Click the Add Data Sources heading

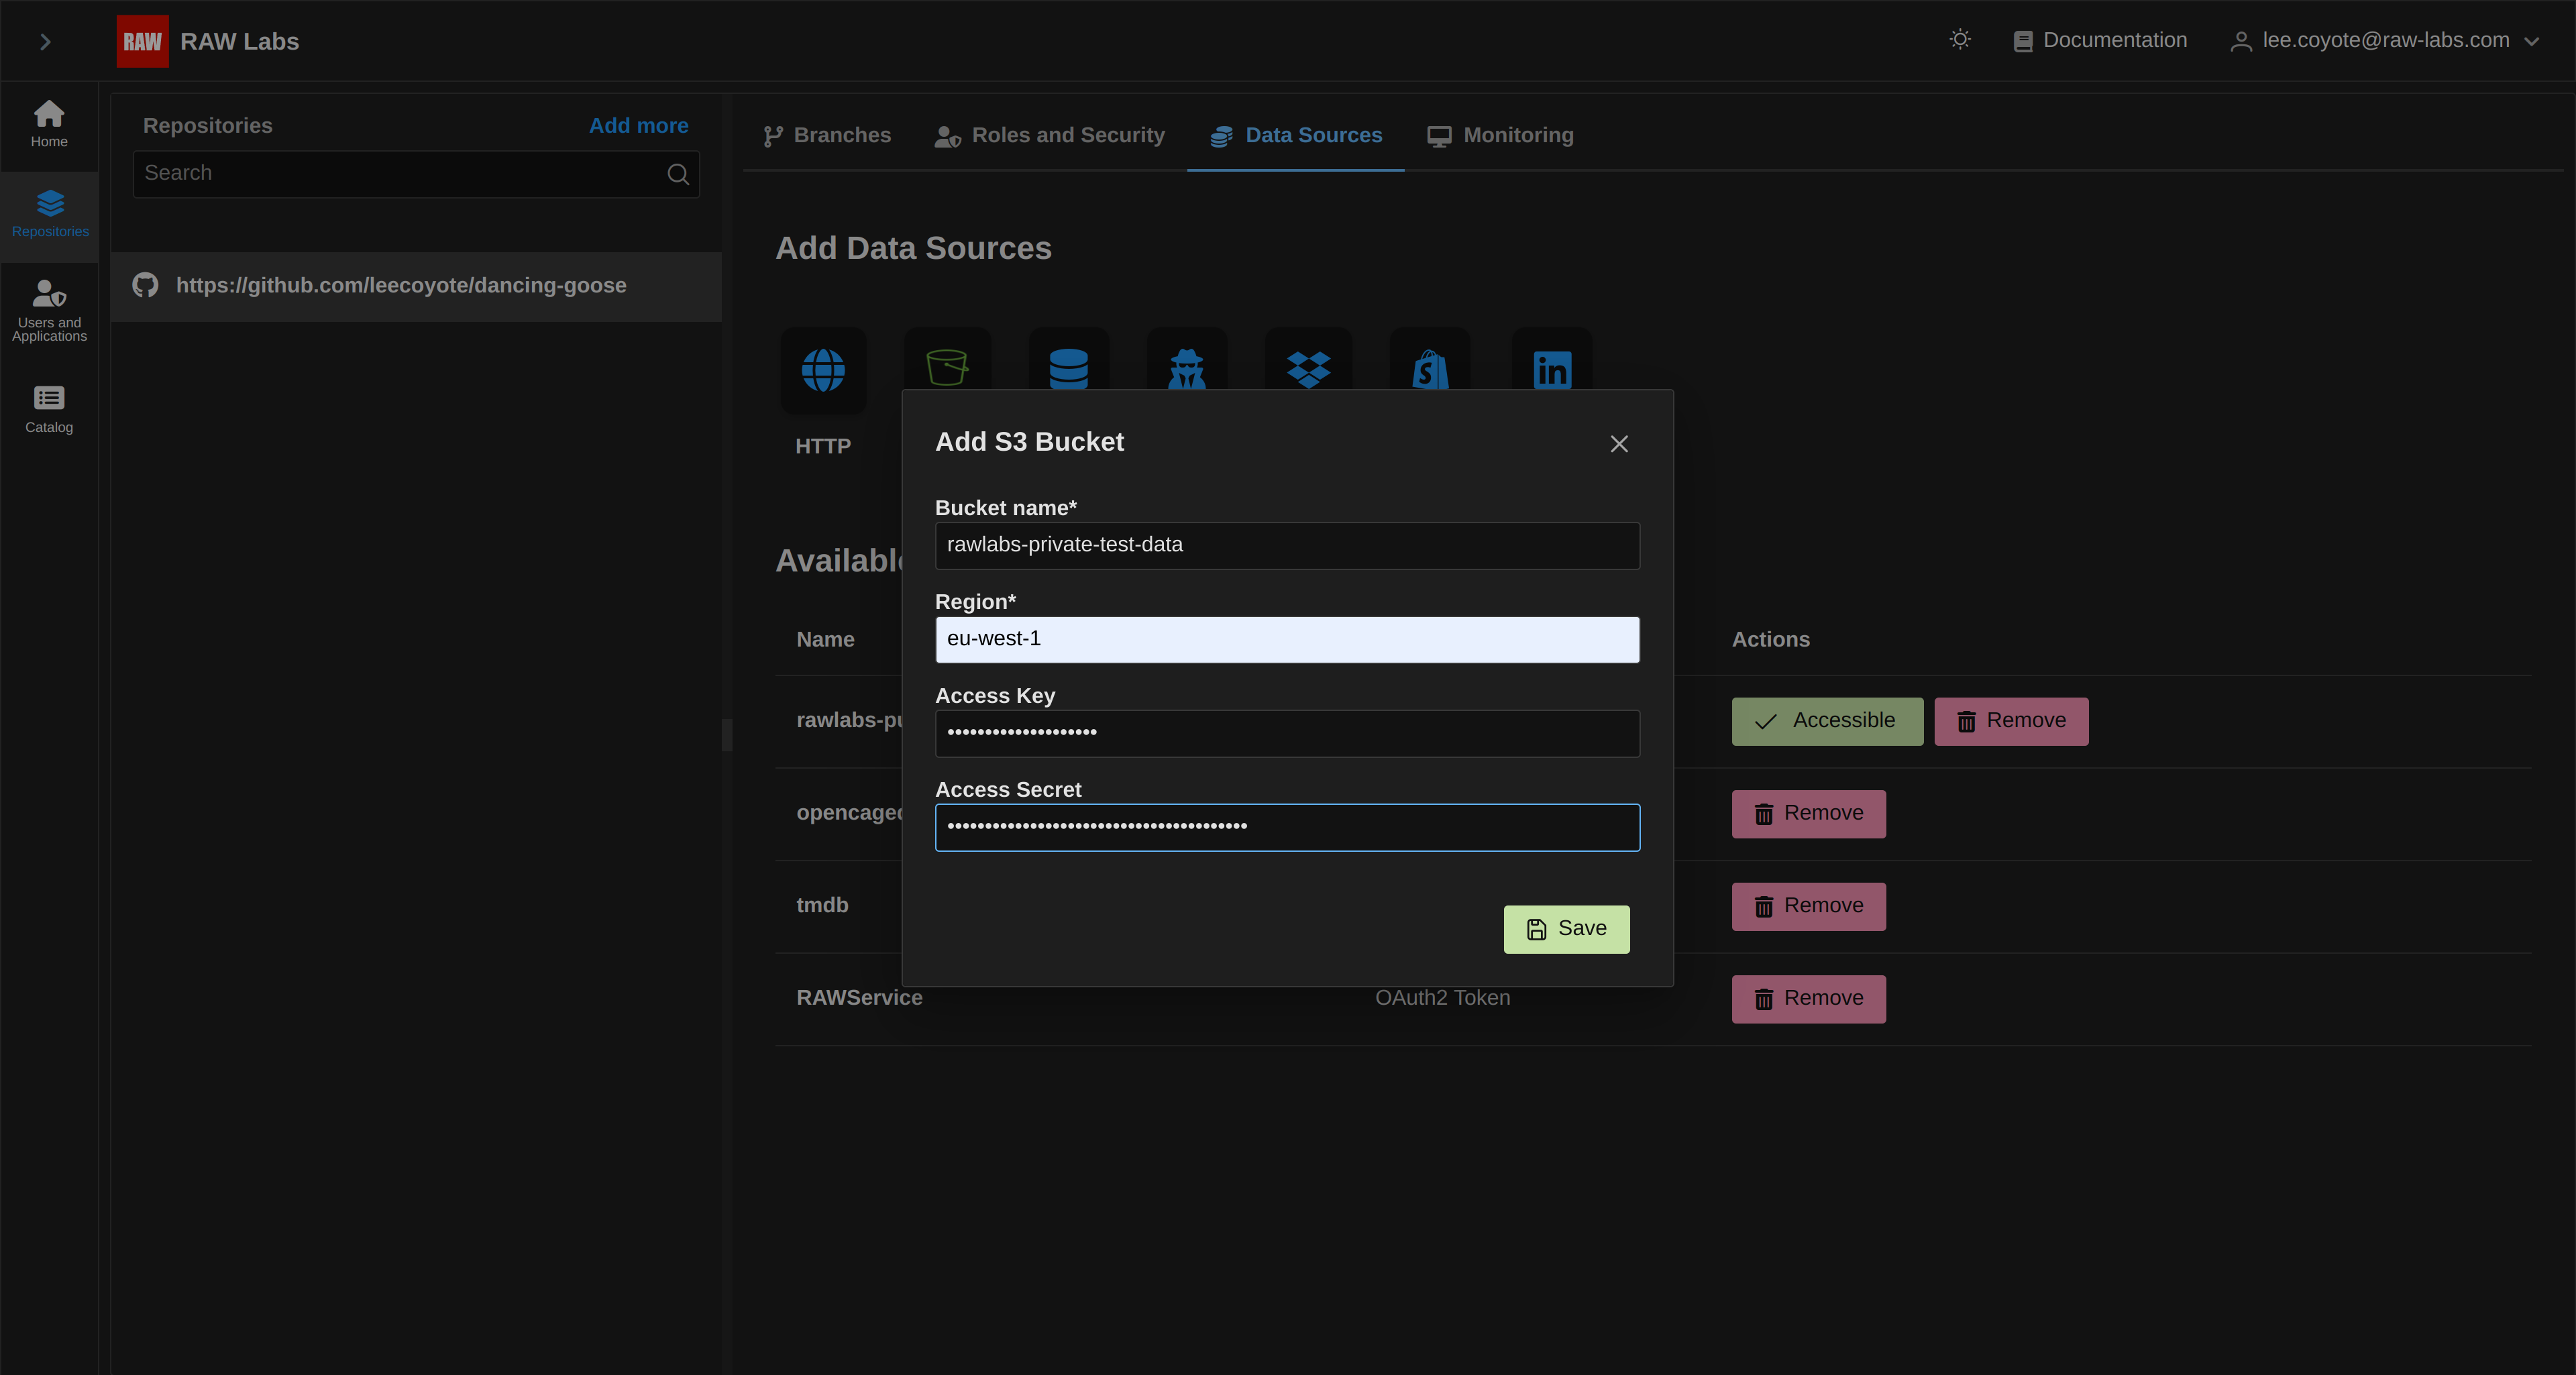(x=913, y=248)
